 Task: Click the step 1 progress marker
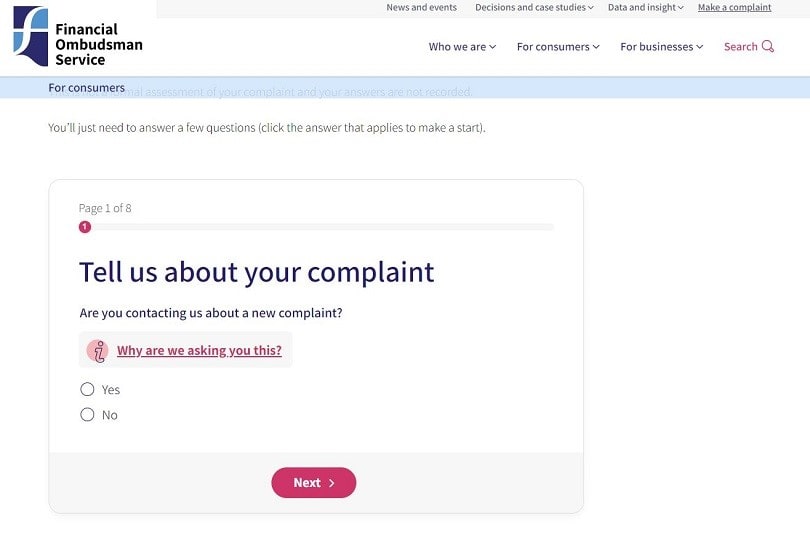[85, 227]
